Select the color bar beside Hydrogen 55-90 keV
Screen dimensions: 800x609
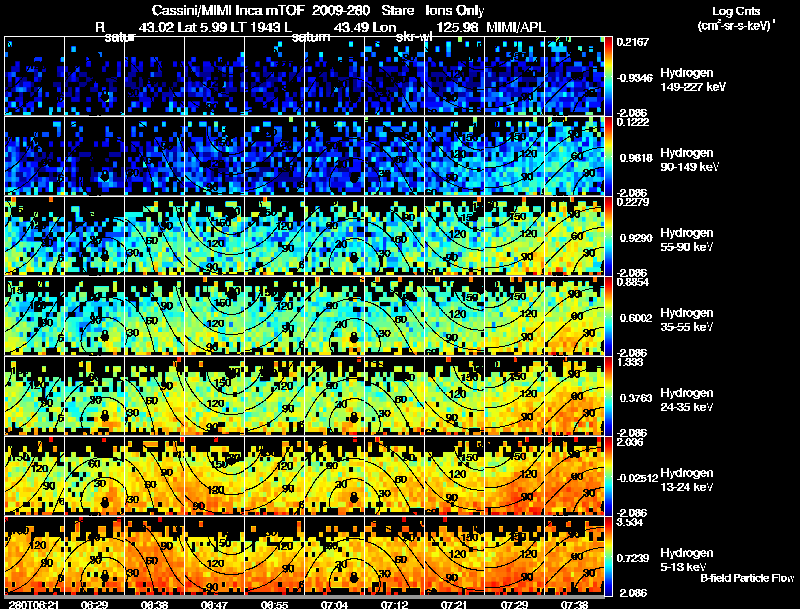608,236
